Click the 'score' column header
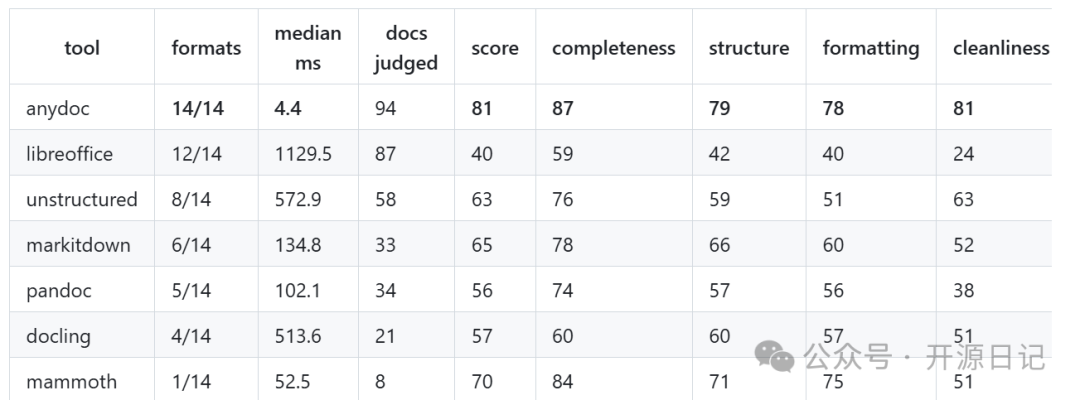This screenshot has height=400, width=1080. pos(495,48)
